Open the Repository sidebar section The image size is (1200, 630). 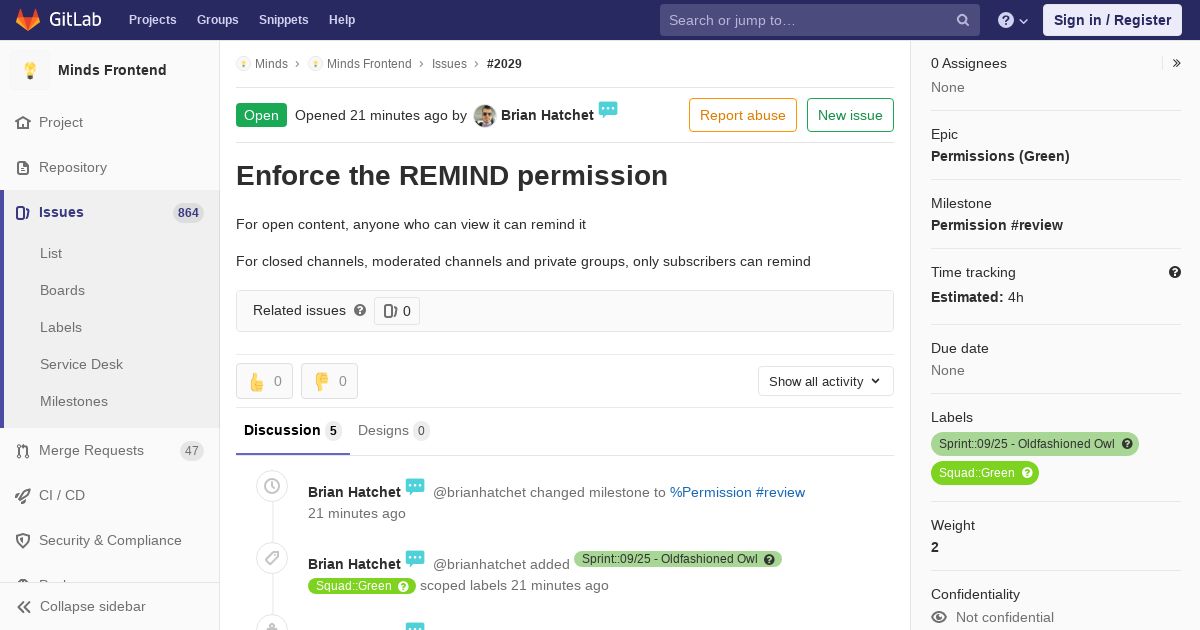coord(110,167)
